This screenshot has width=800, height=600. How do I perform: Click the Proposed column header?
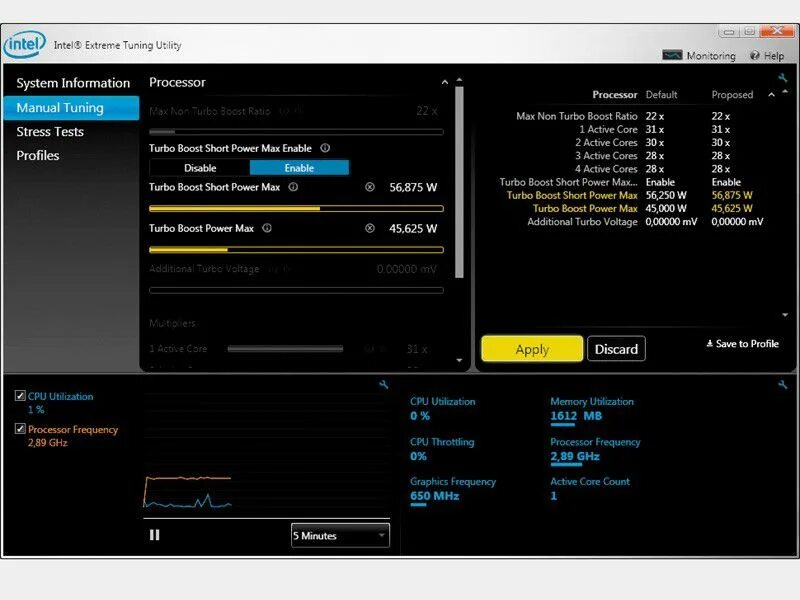[732, 95]
